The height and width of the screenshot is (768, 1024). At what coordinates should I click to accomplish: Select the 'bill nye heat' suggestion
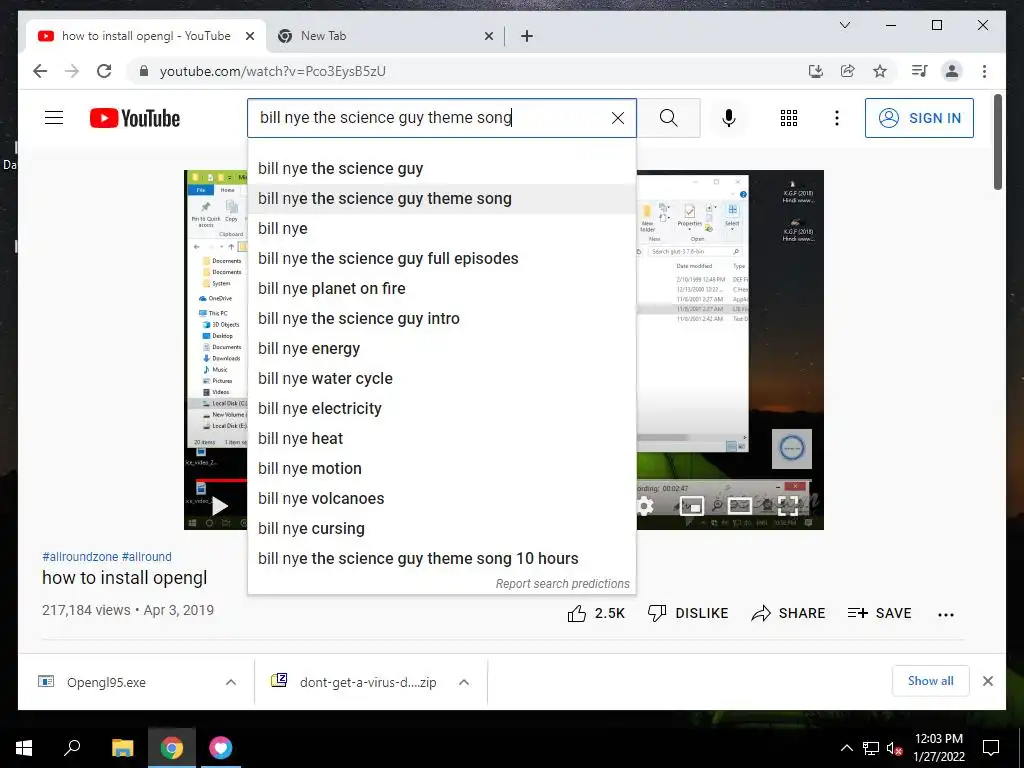point(442,439)
